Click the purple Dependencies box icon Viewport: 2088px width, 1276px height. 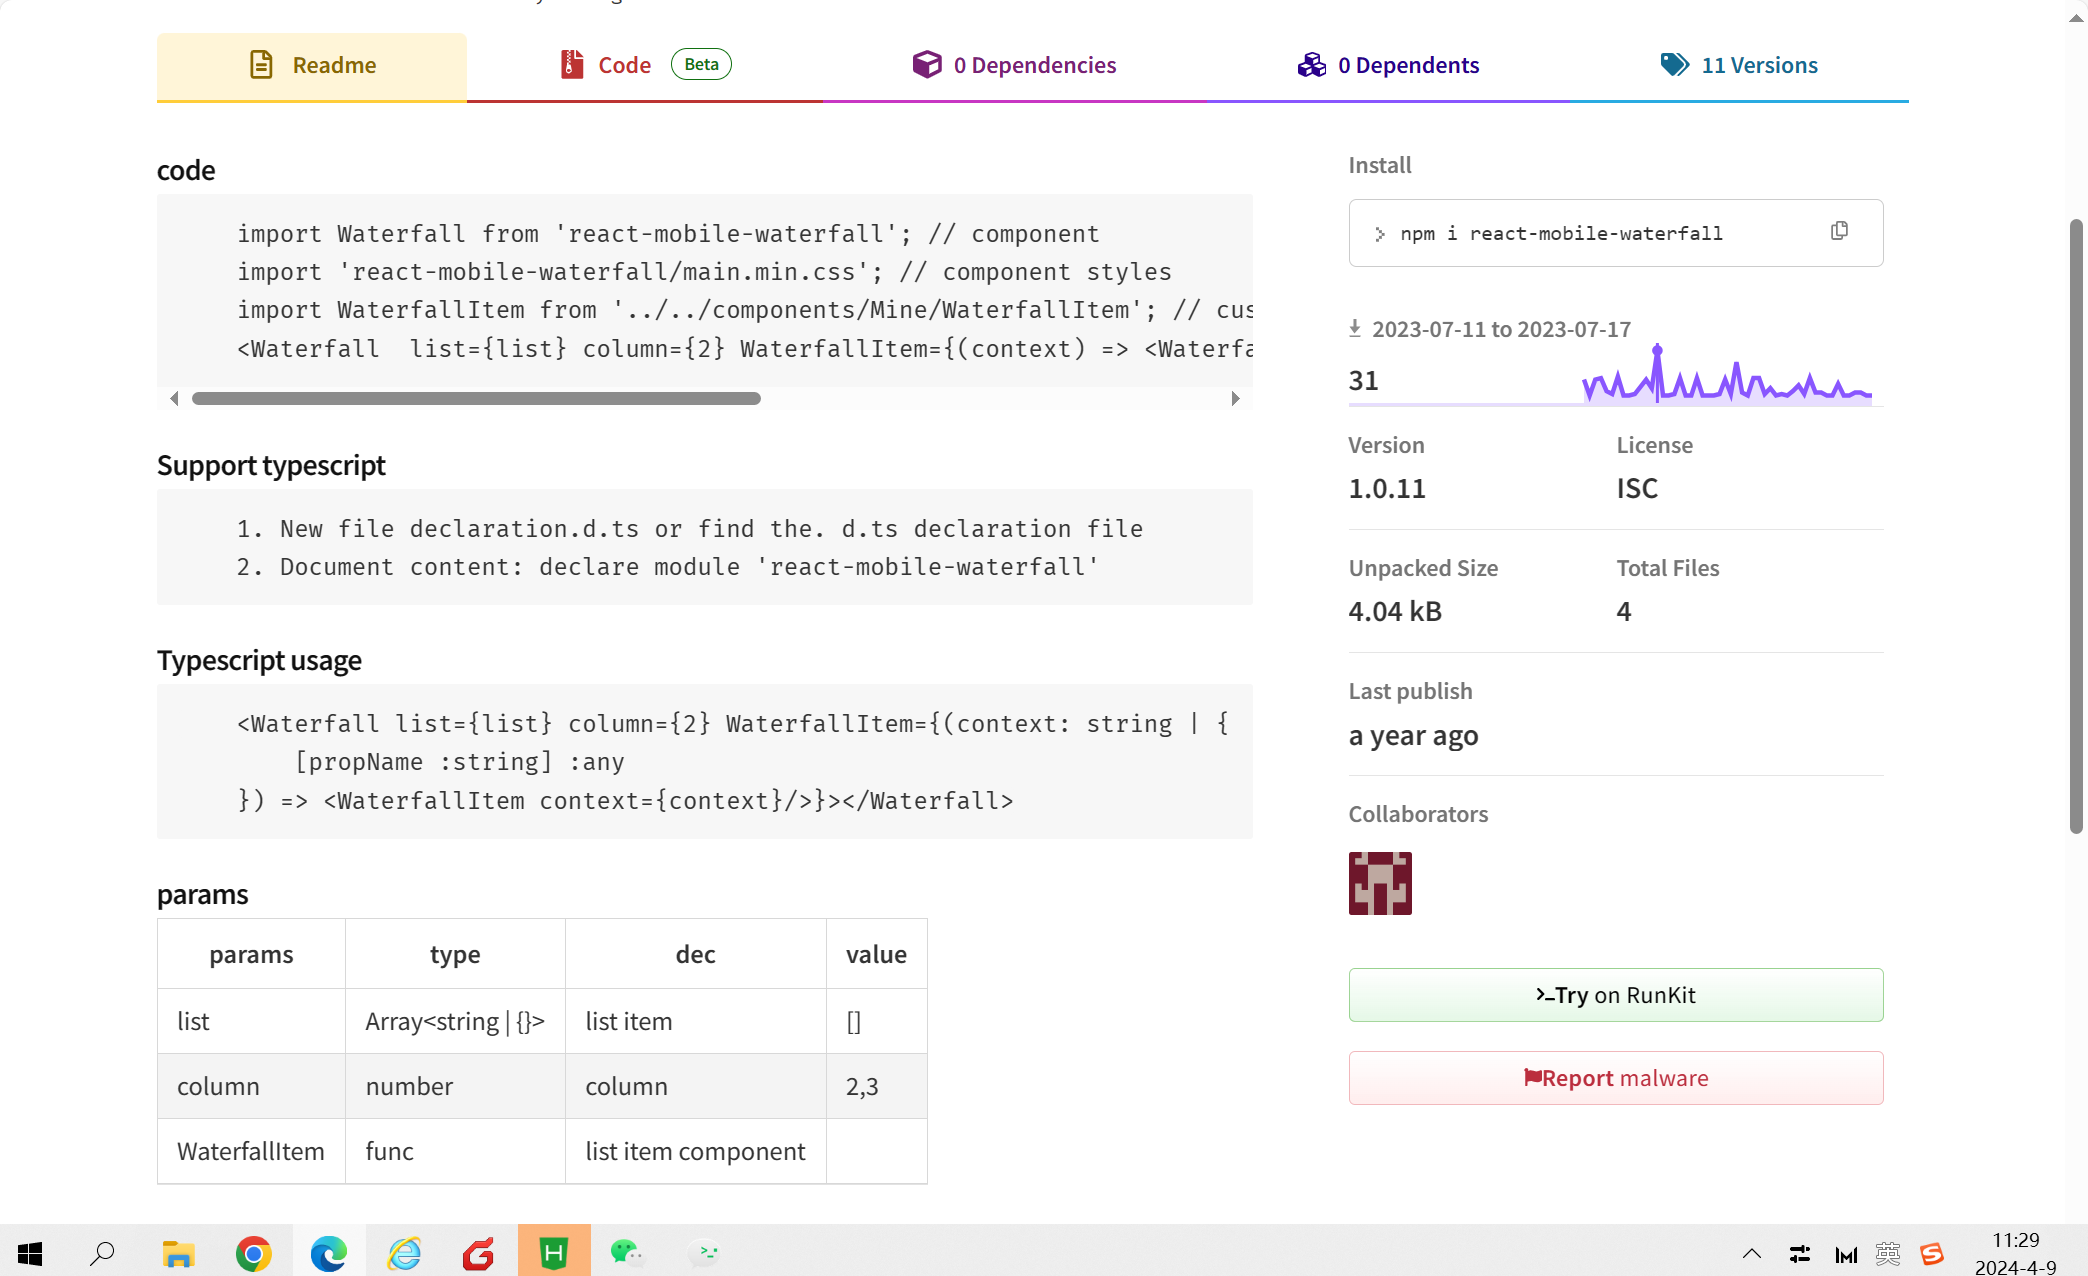click(927, 65)
